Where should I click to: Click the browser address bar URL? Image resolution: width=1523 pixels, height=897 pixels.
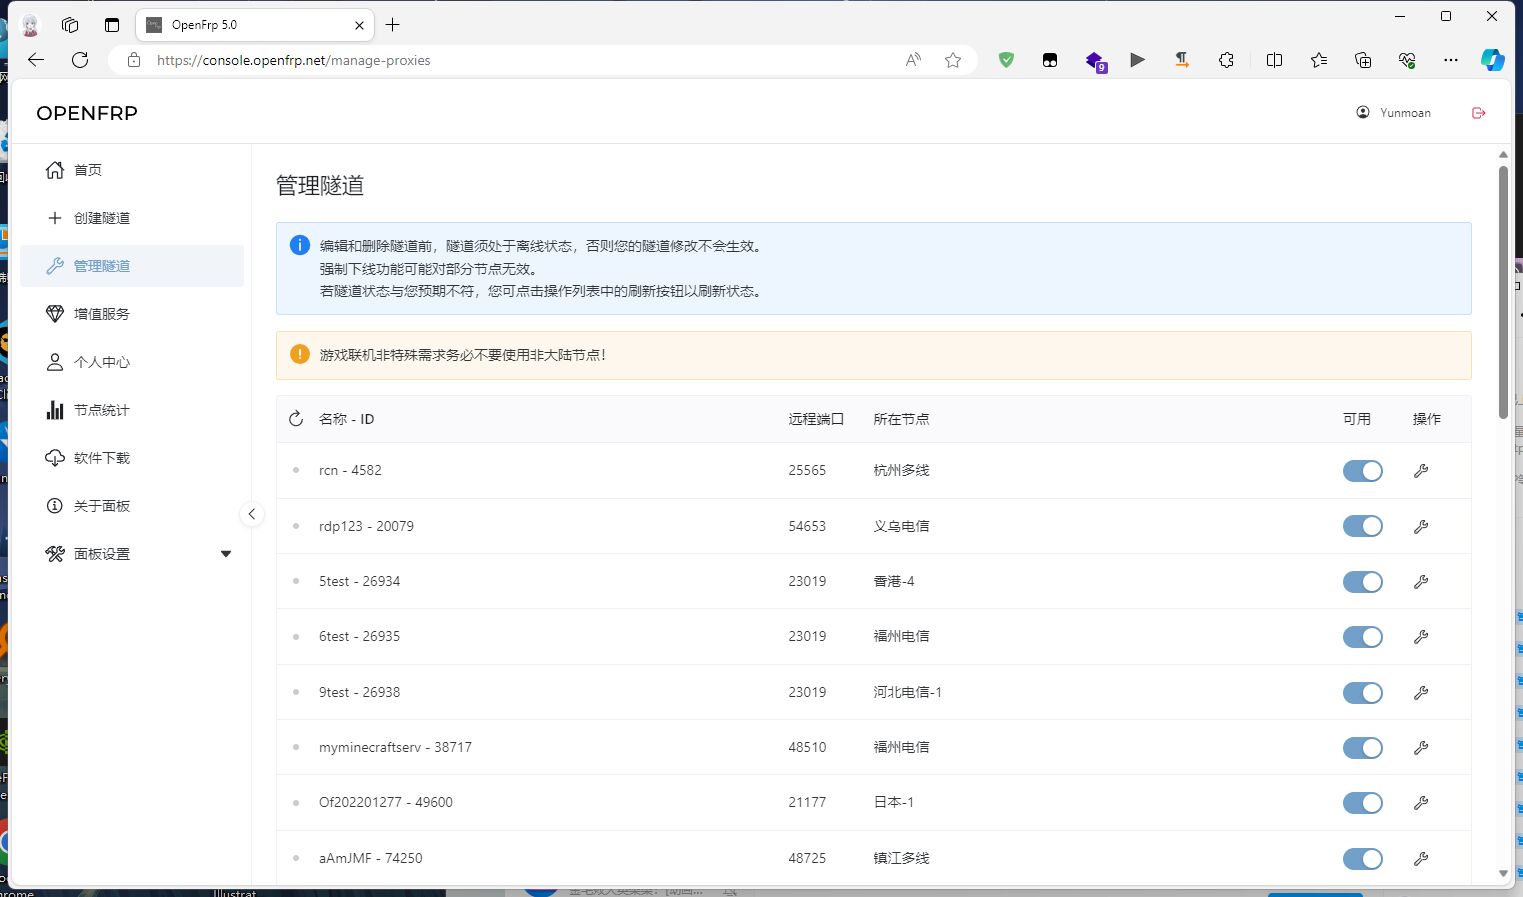(x=294, y=60)
